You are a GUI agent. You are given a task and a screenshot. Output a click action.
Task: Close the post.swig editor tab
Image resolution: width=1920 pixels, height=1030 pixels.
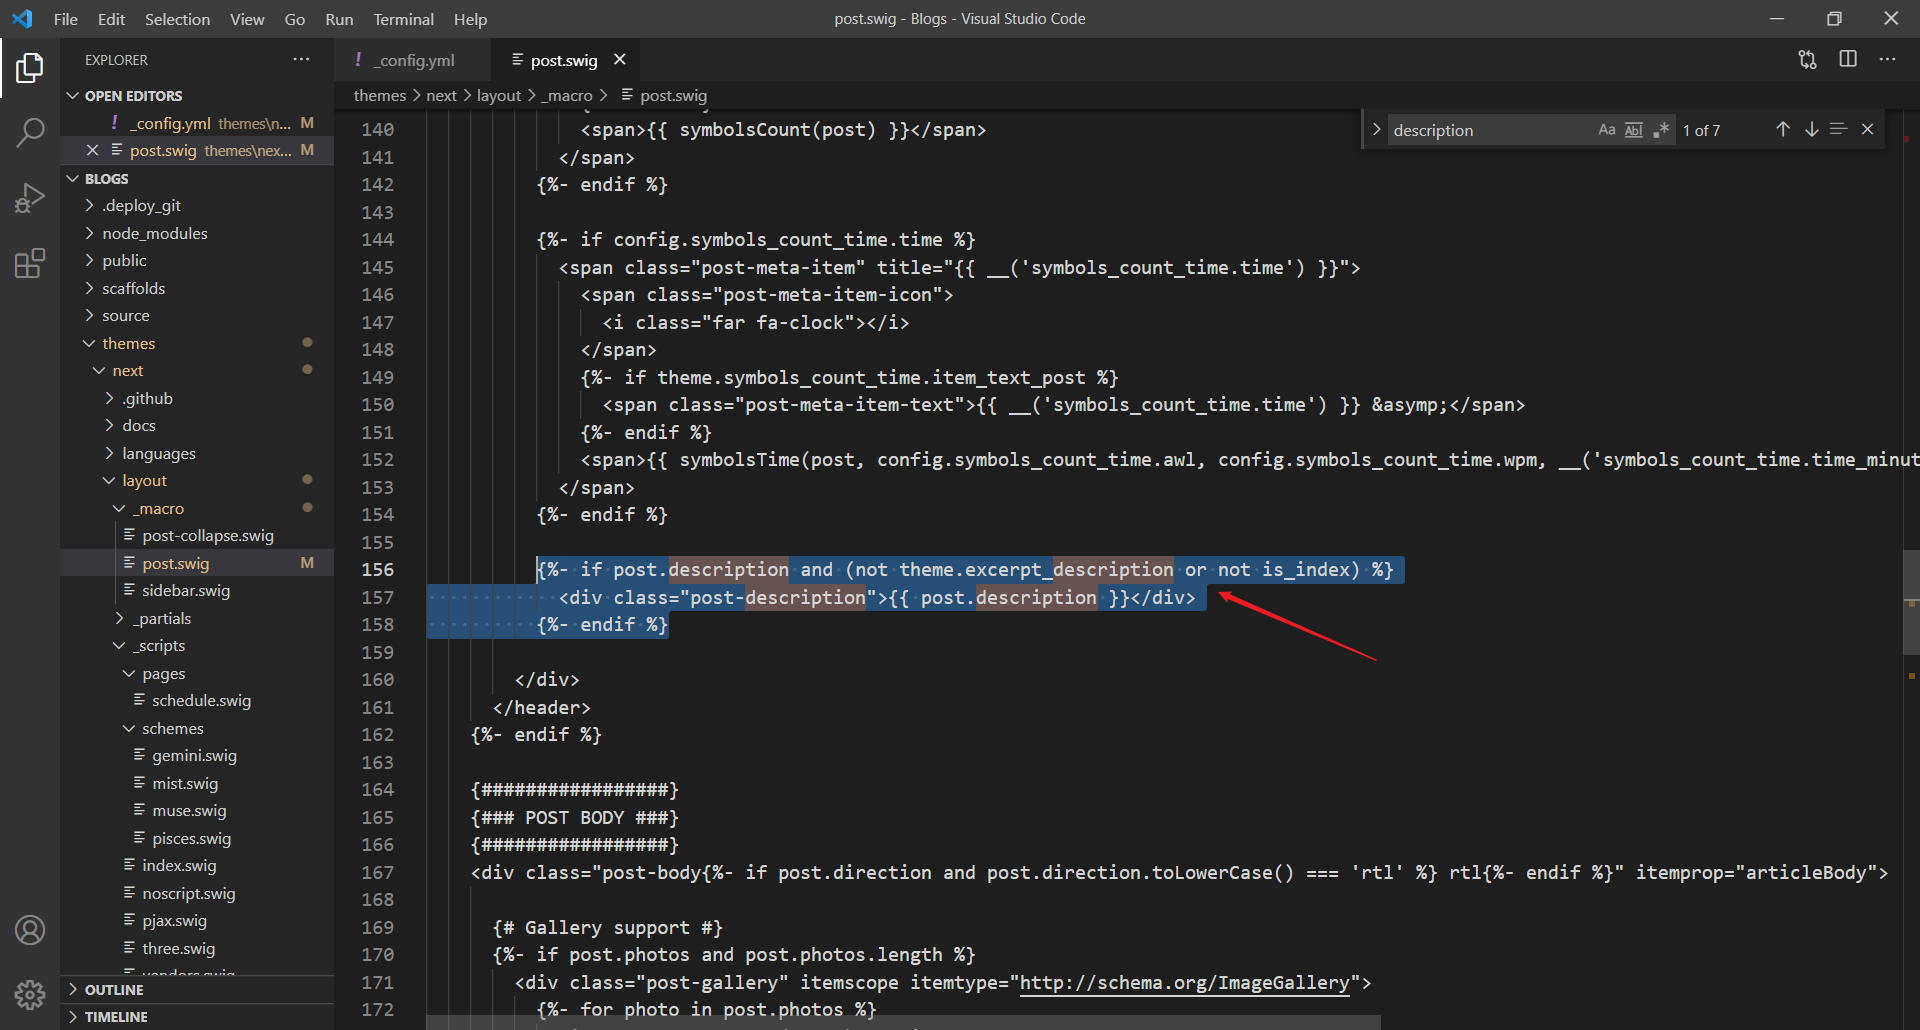point(620,60)
